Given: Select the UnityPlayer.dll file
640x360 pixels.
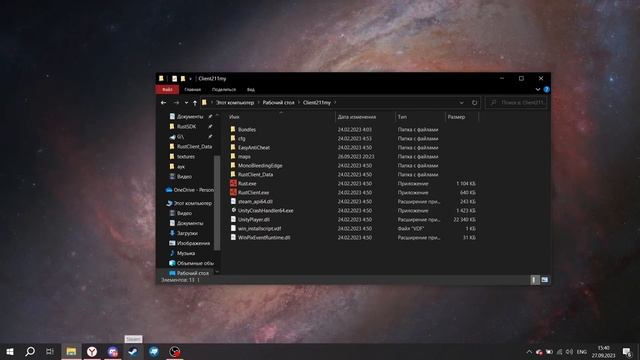Looking at the screenshot, I should 253,219.
